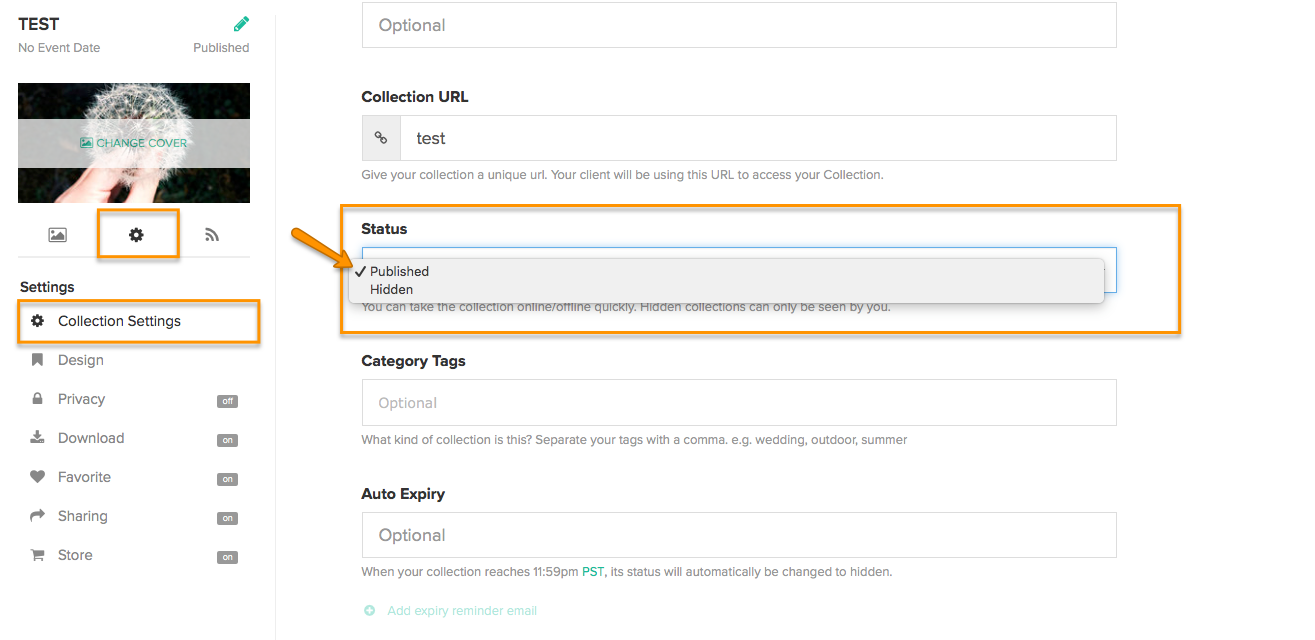Open the Download settings item
This screenshot has width=1315, height=640.
91,438
